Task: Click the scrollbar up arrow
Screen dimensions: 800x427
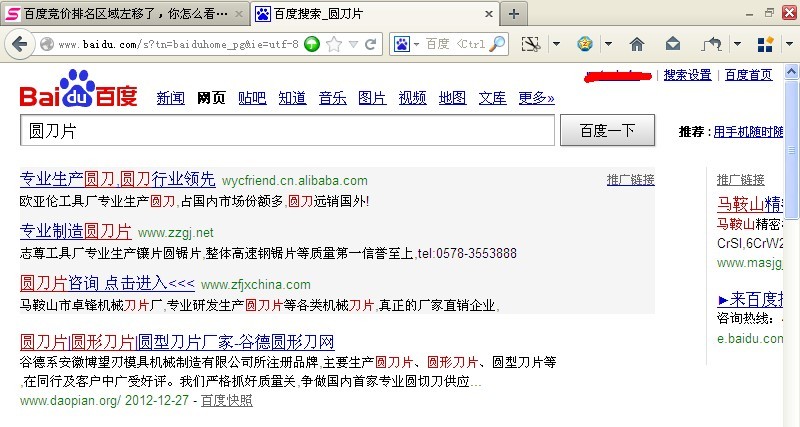Action: click(x=791, y=72)
